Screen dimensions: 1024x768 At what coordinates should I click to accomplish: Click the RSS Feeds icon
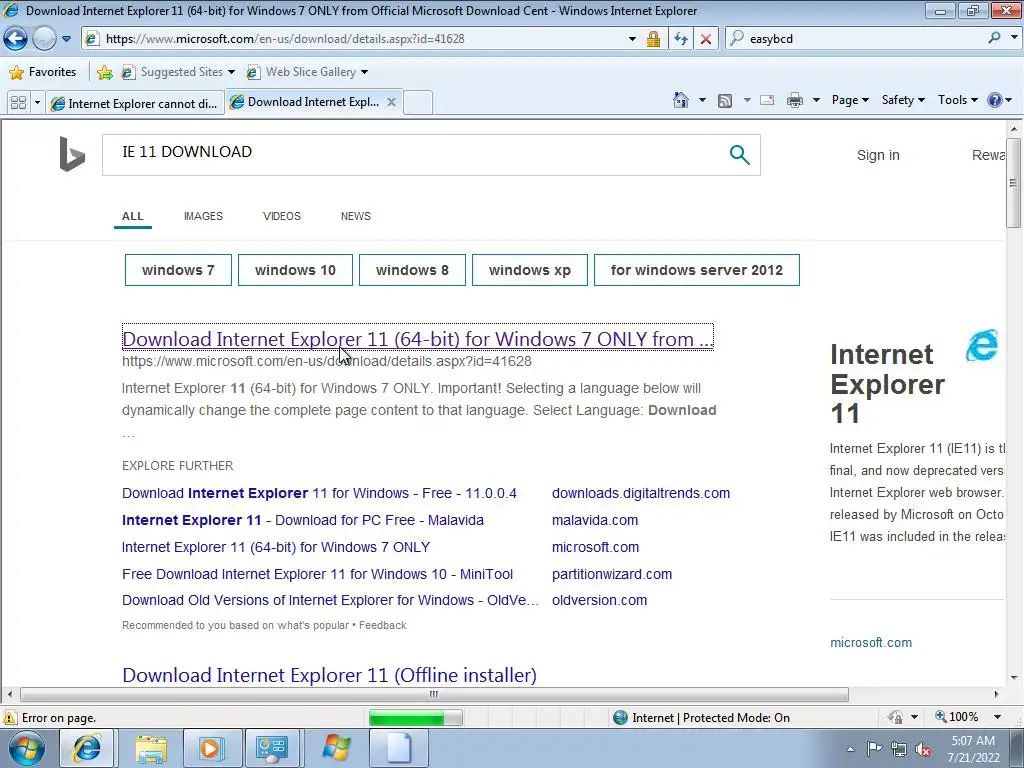point(724,101)
